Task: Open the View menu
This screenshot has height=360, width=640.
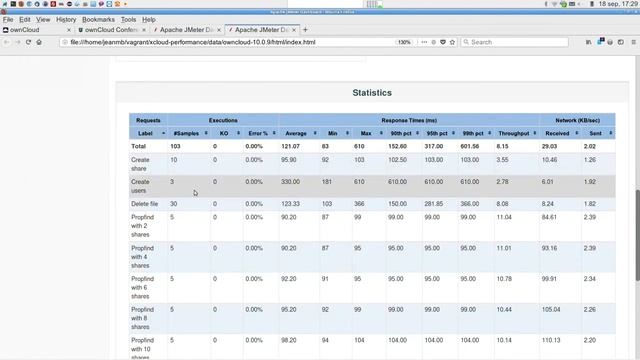Action: [43, 20]
